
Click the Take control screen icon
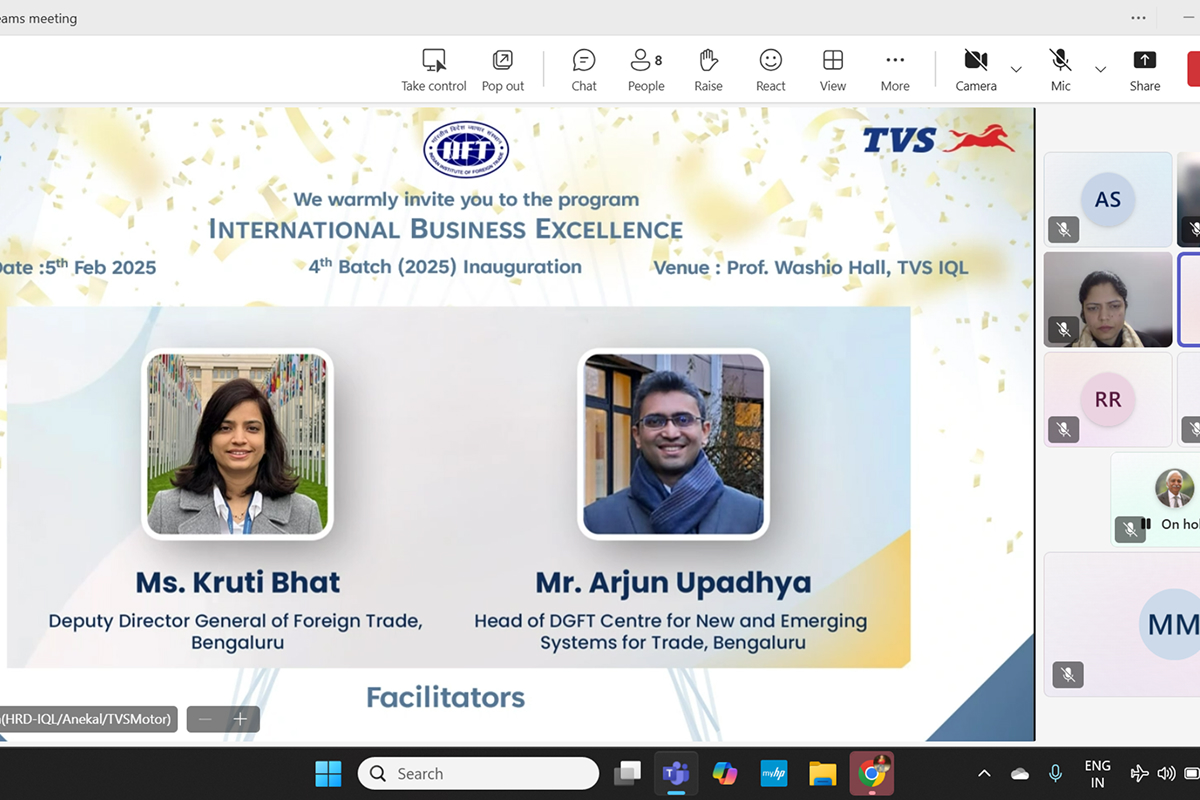(434, 60)
